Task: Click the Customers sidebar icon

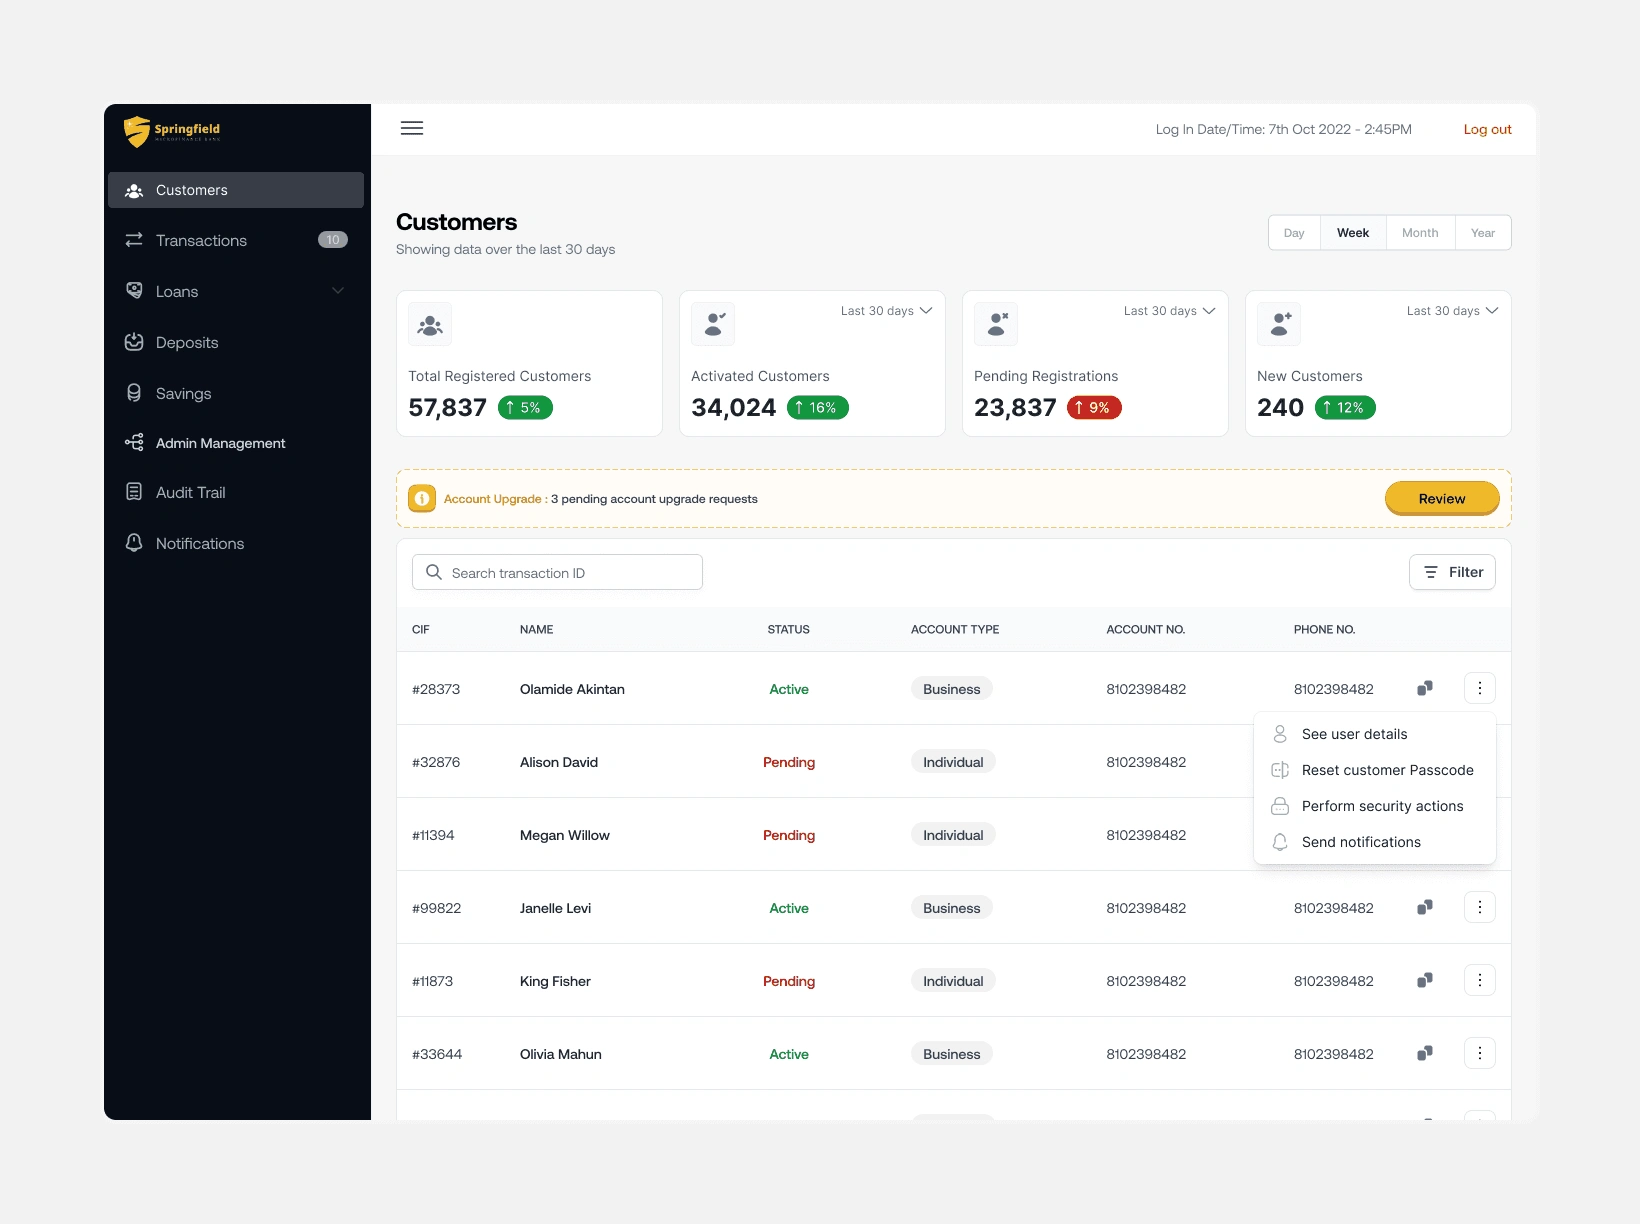Action: pyautogui.click(x=134, y=190)
